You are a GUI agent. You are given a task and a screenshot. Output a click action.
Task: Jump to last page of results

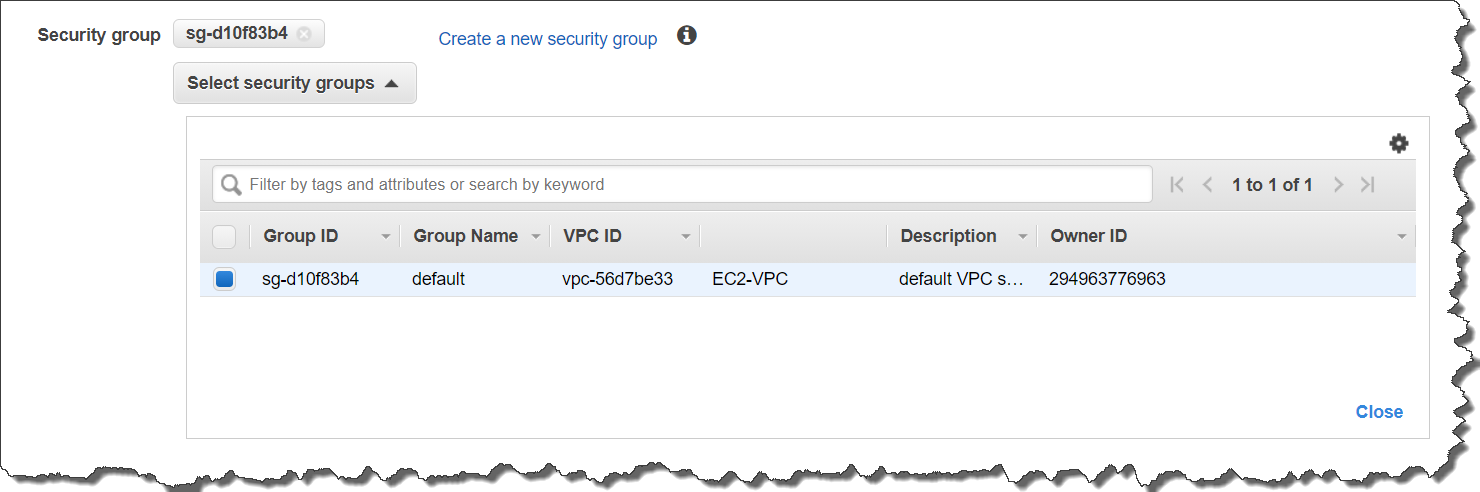(1368, 185)
